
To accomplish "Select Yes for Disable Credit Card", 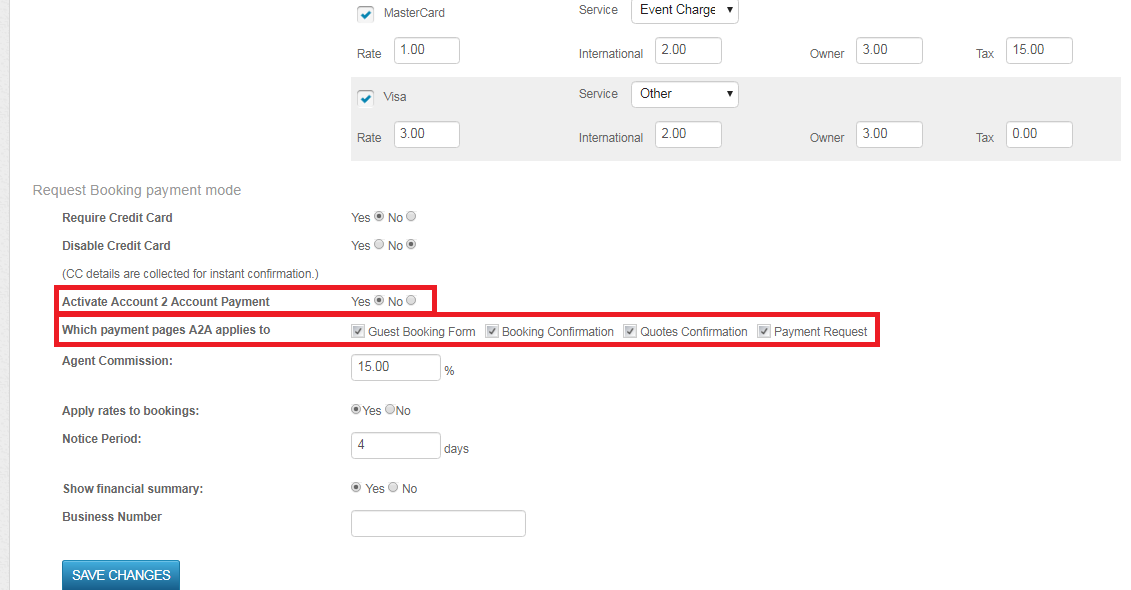I will pos(379,245).
